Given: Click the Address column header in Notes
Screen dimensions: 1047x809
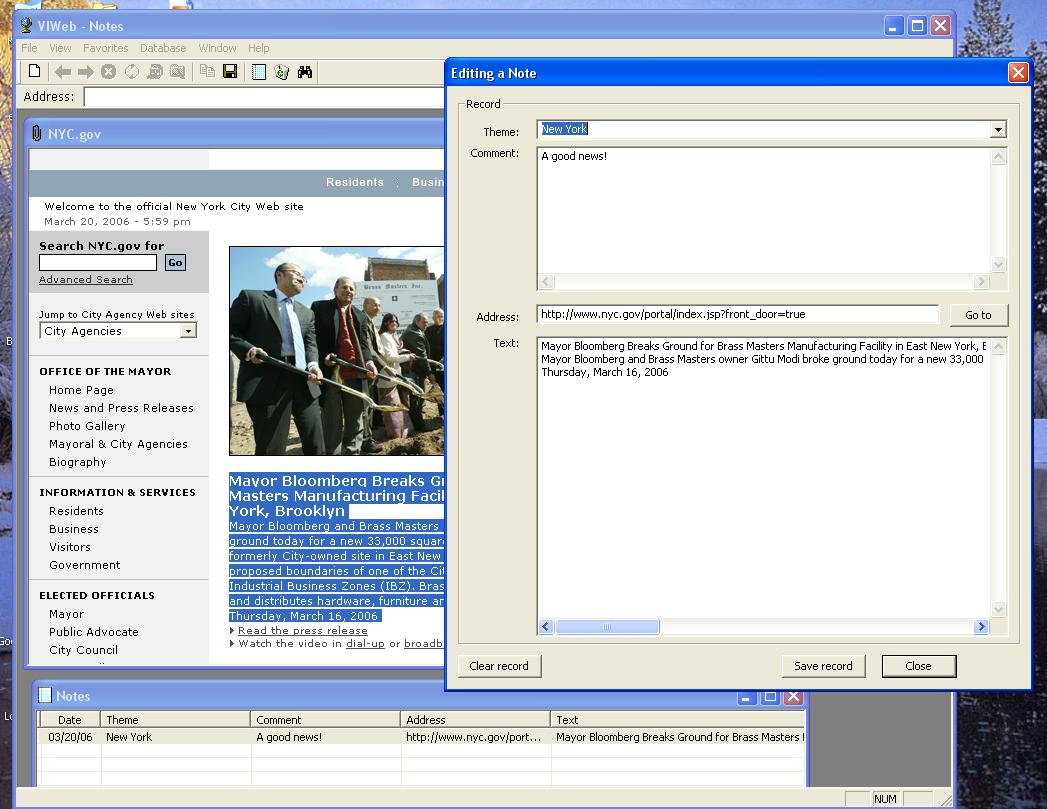Looking at the screenshot, I should [x=475, y=720].
